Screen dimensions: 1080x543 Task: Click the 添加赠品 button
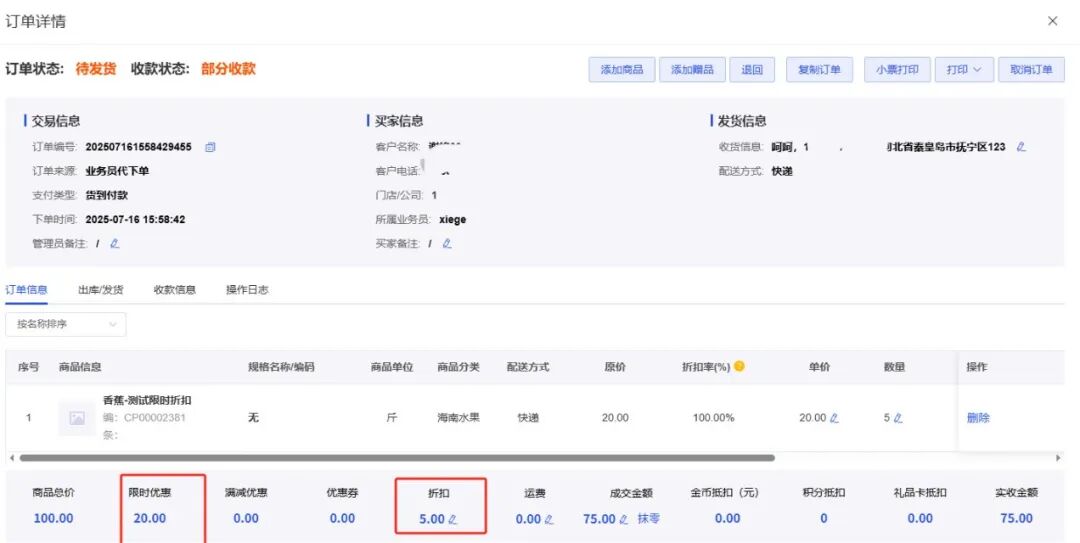pos(692,70)
